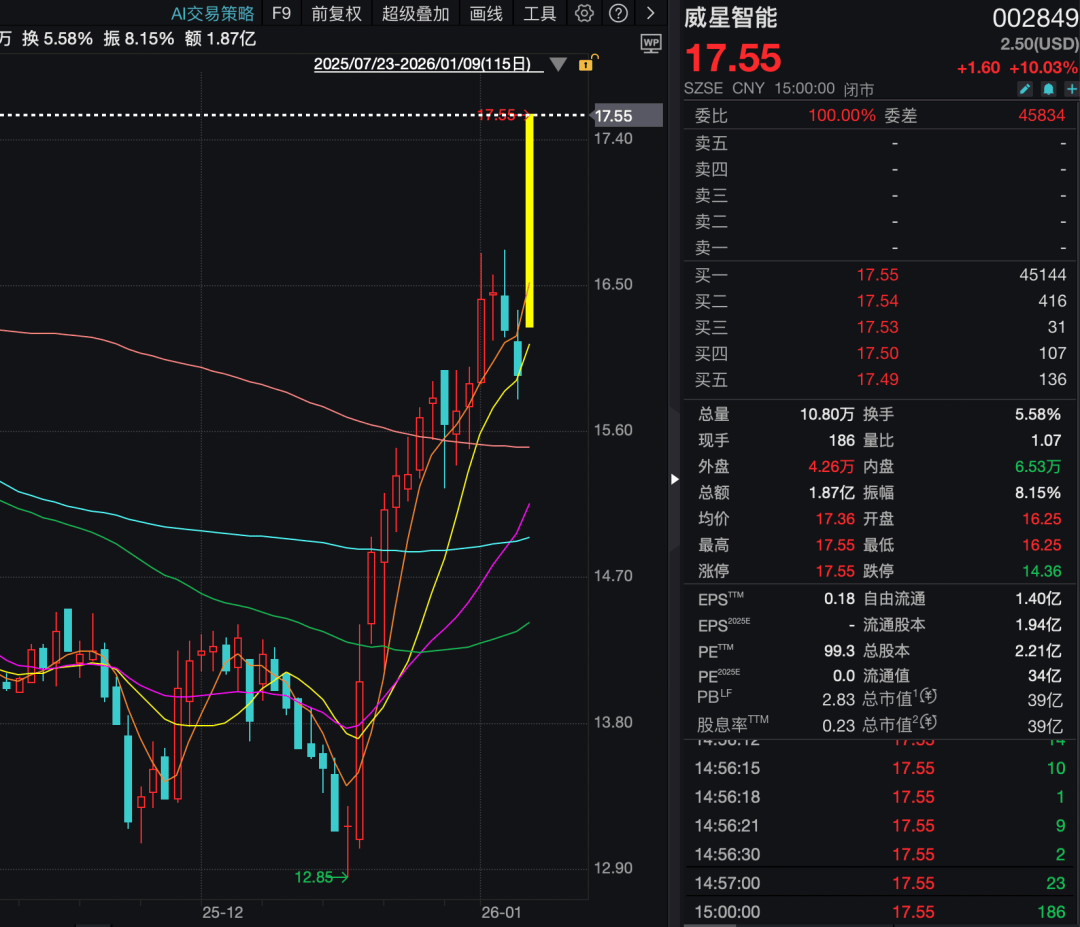Toggle the AI交易策略 strategy display
Viewport: 1080px width, 927px height.
click(213, 14)
